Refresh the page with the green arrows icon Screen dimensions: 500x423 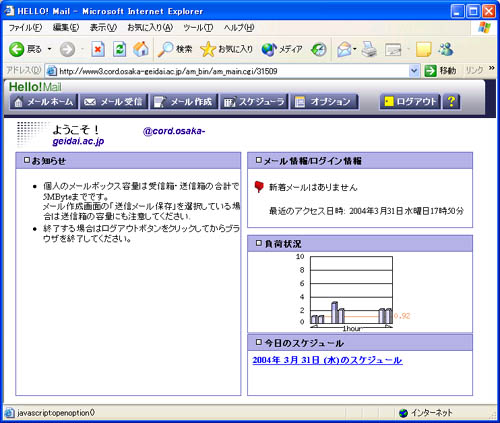click(x=119, y=49)
